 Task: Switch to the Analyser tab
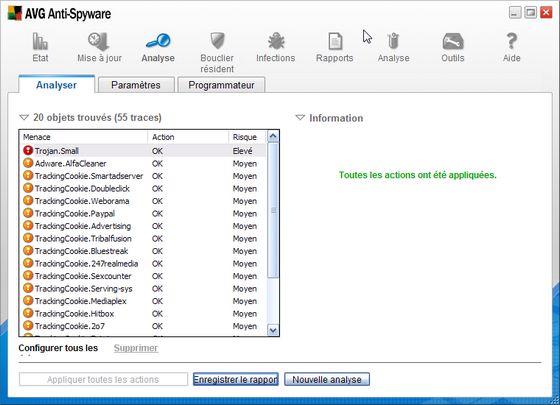point(56,85)
